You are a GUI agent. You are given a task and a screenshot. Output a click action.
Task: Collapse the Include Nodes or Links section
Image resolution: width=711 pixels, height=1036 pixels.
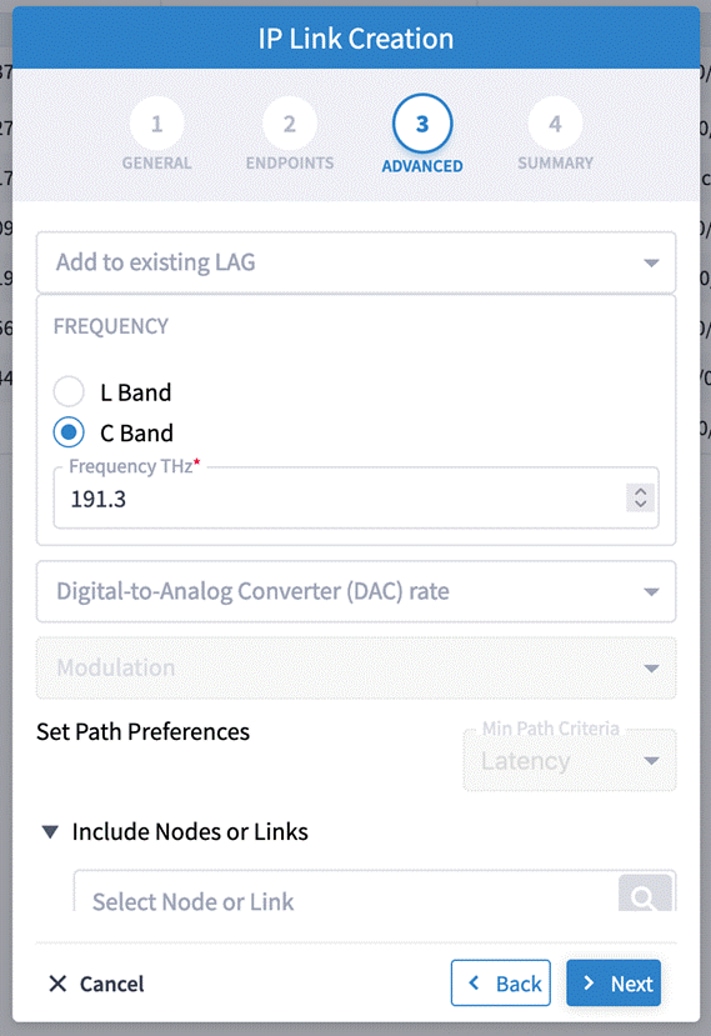[50, 831]
